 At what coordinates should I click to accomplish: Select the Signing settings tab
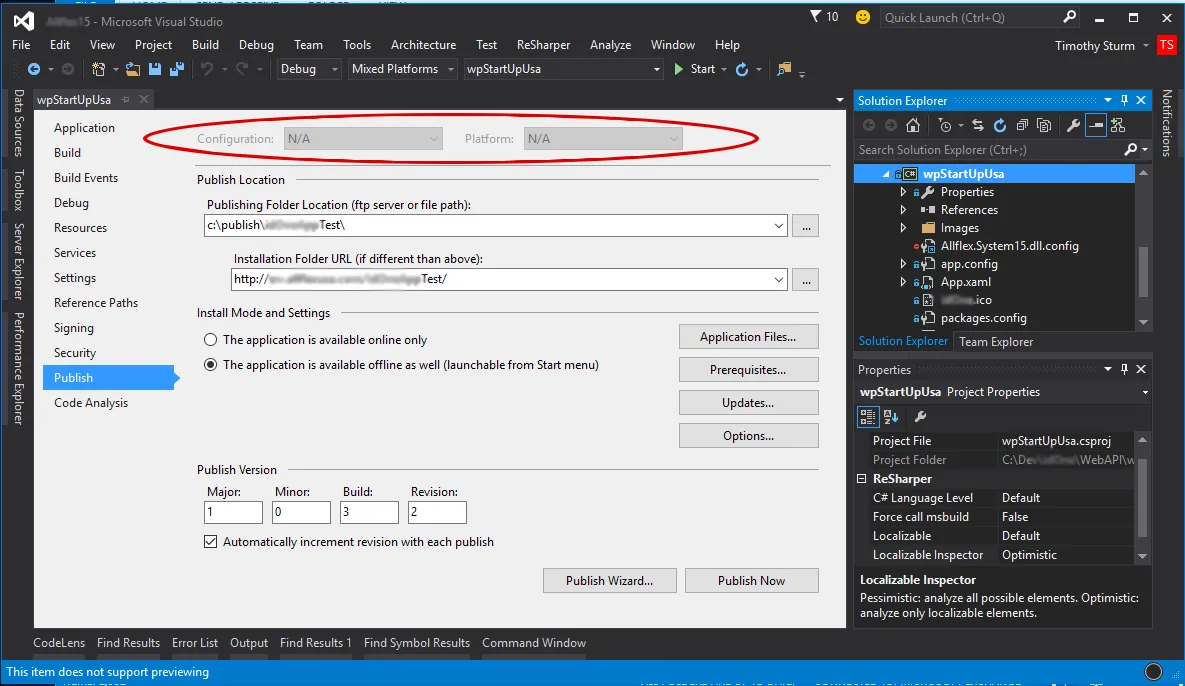point(73,328)
